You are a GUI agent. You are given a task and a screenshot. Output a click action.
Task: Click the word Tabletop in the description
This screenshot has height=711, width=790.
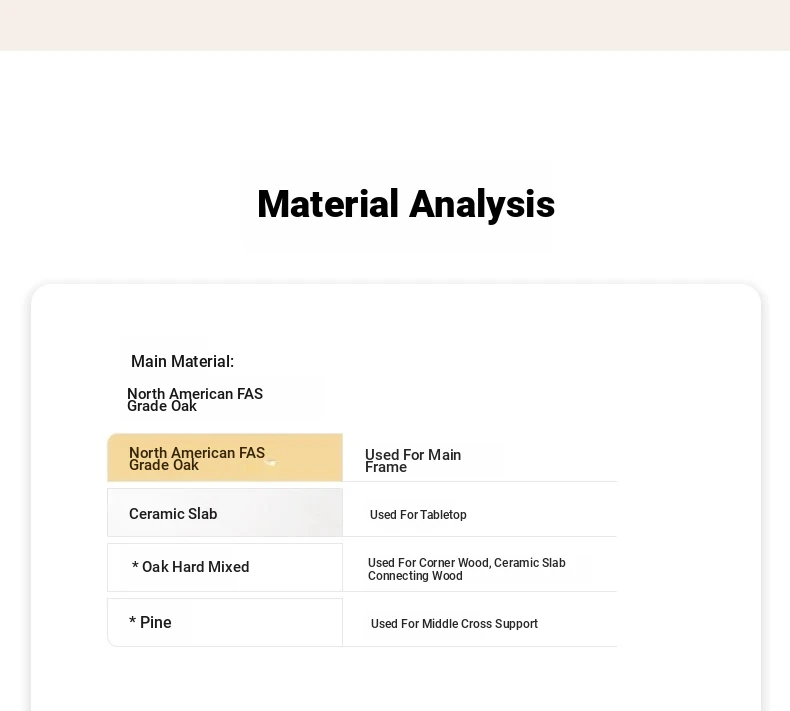click(x=443, y=515)
